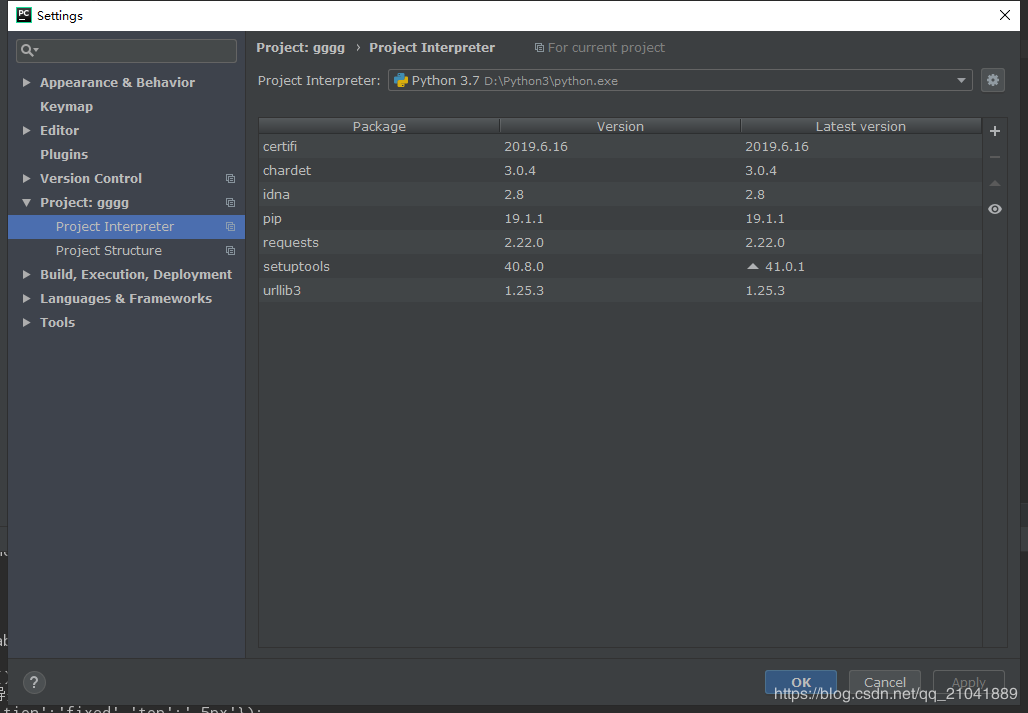The image size is (1028, 713).
Task: Upgrade package using the up-arrow icon
Action: (x=994, y=183)
